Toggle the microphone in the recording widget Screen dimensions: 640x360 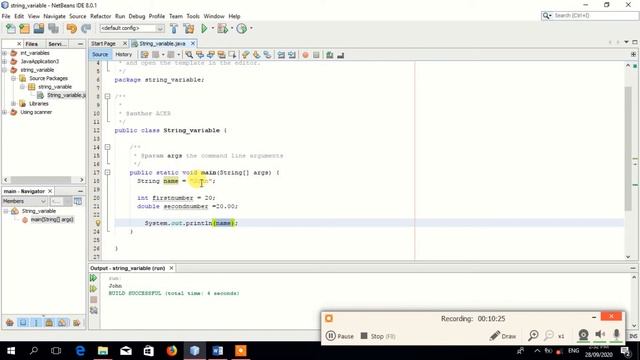pyautogui.click(x=616, y=335)
